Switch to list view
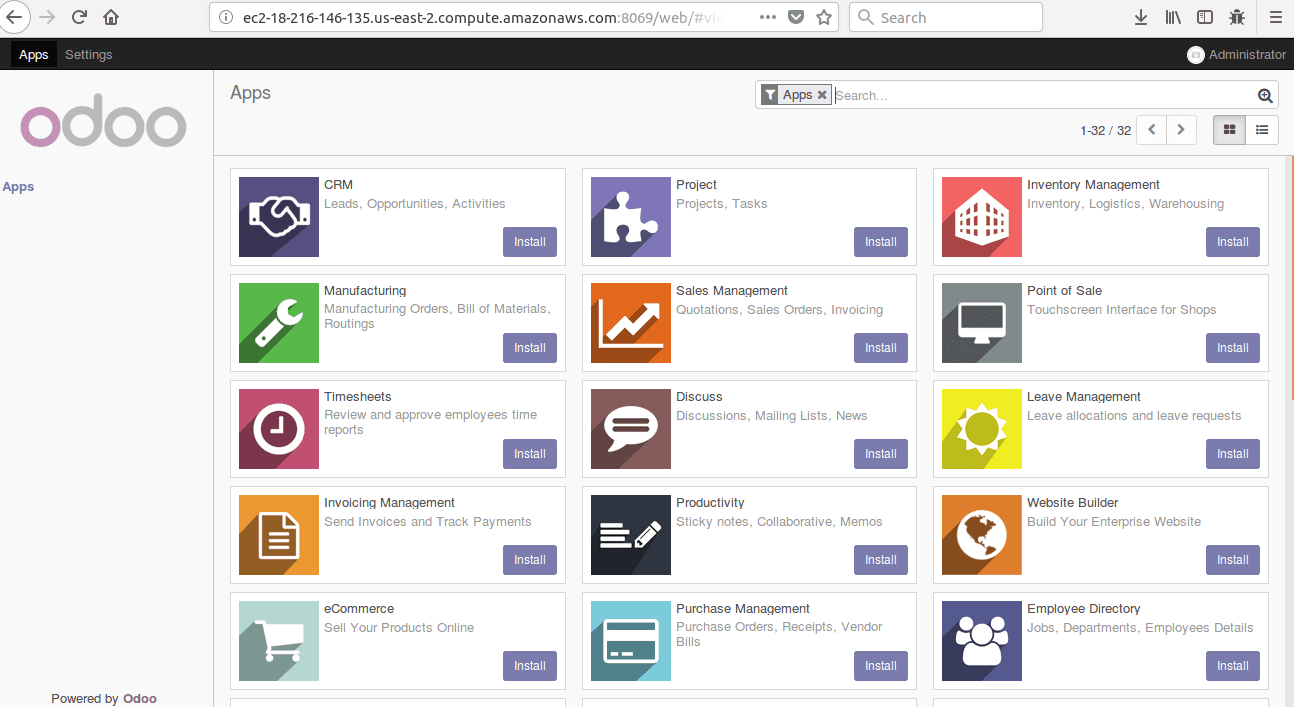The image size is (1294, 707). click(x=1262, y=130)
